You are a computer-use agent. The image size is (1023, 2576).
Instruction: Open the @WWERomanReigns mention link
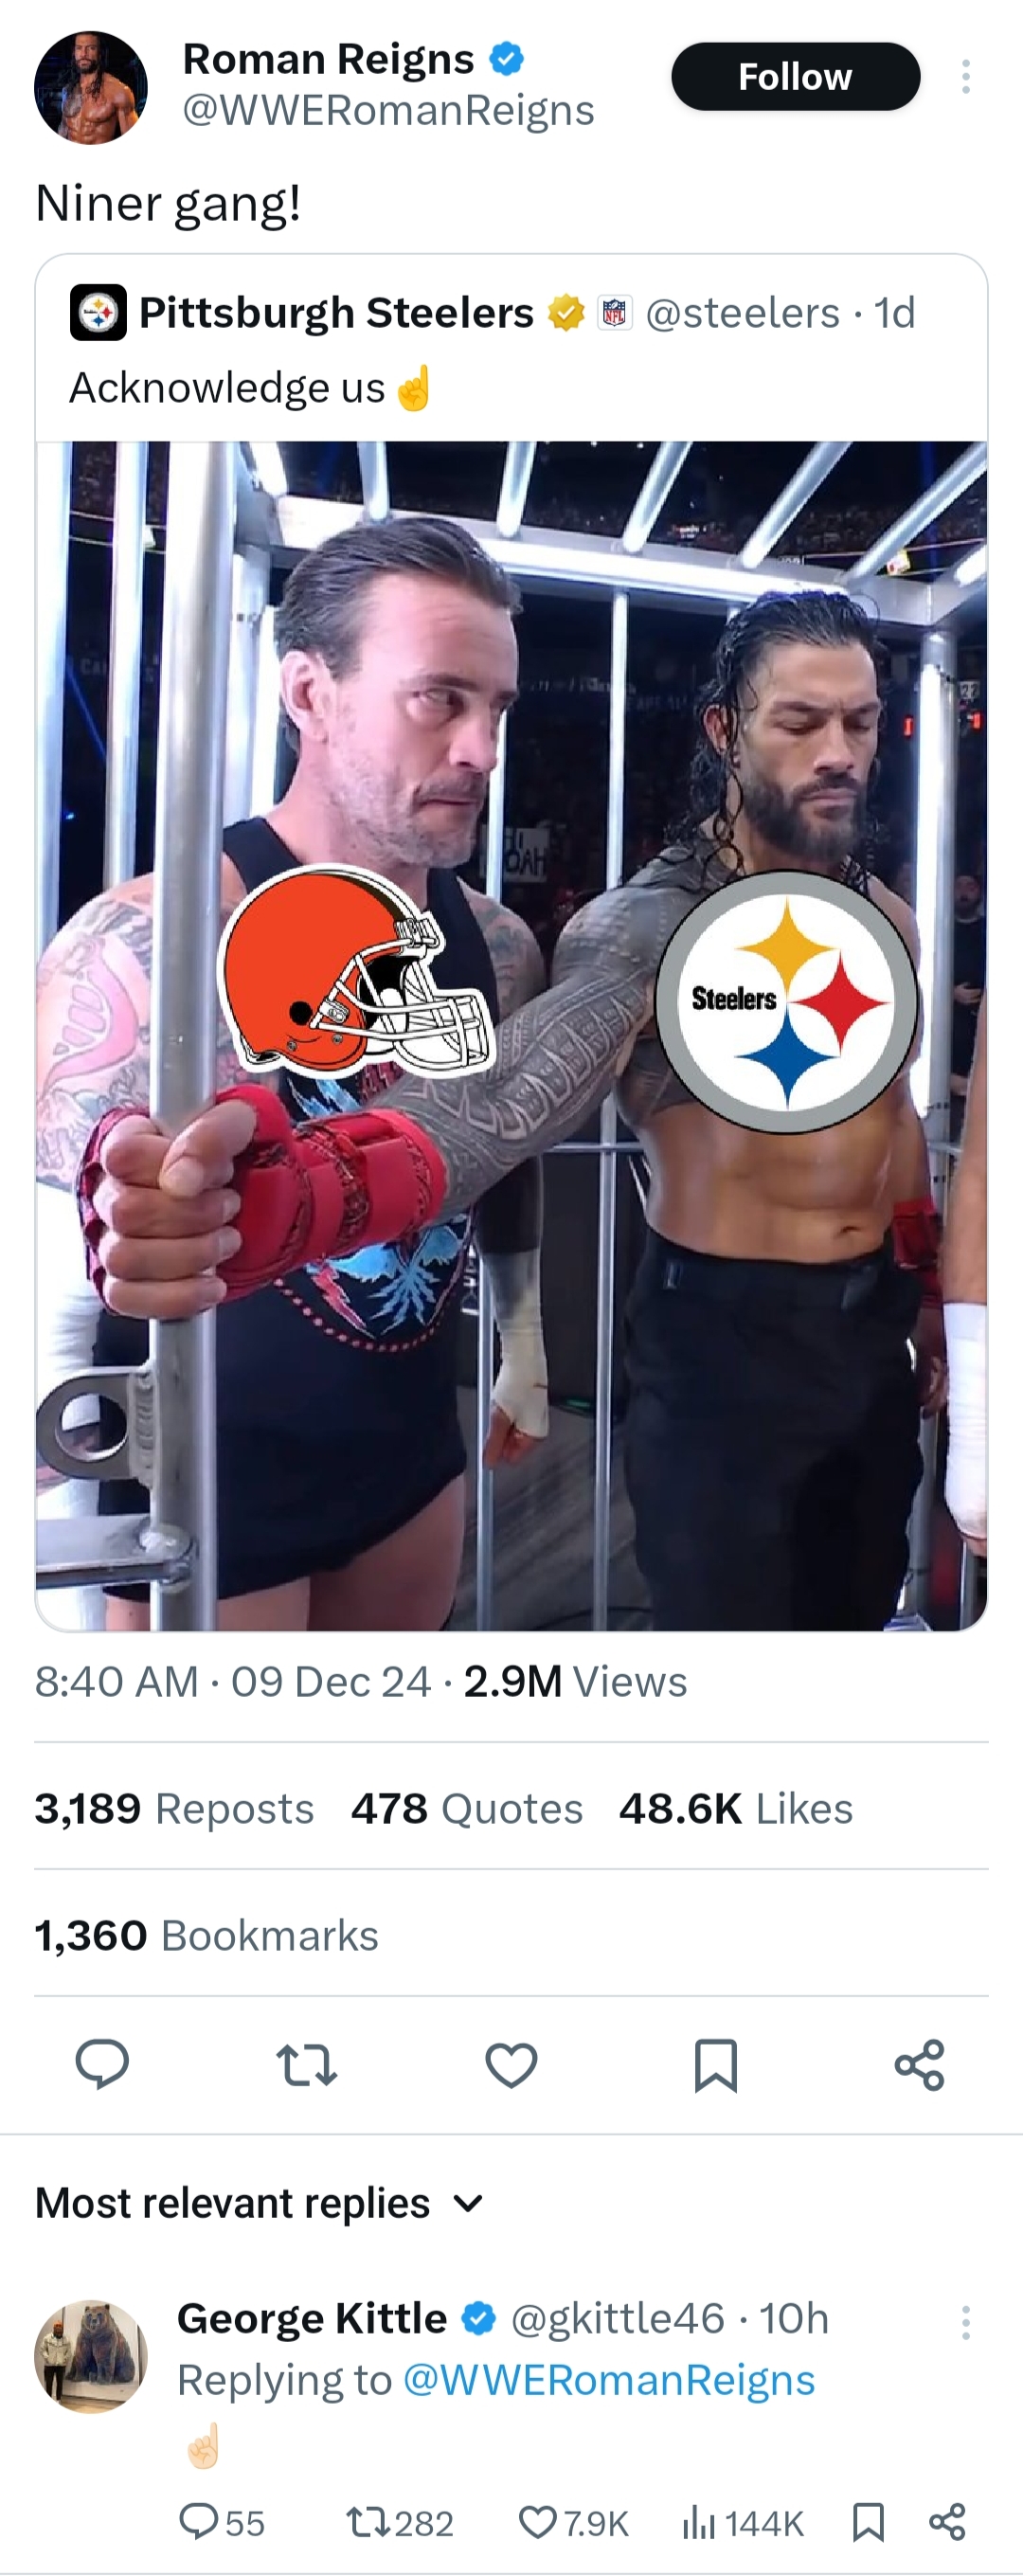pos(609,2380)
